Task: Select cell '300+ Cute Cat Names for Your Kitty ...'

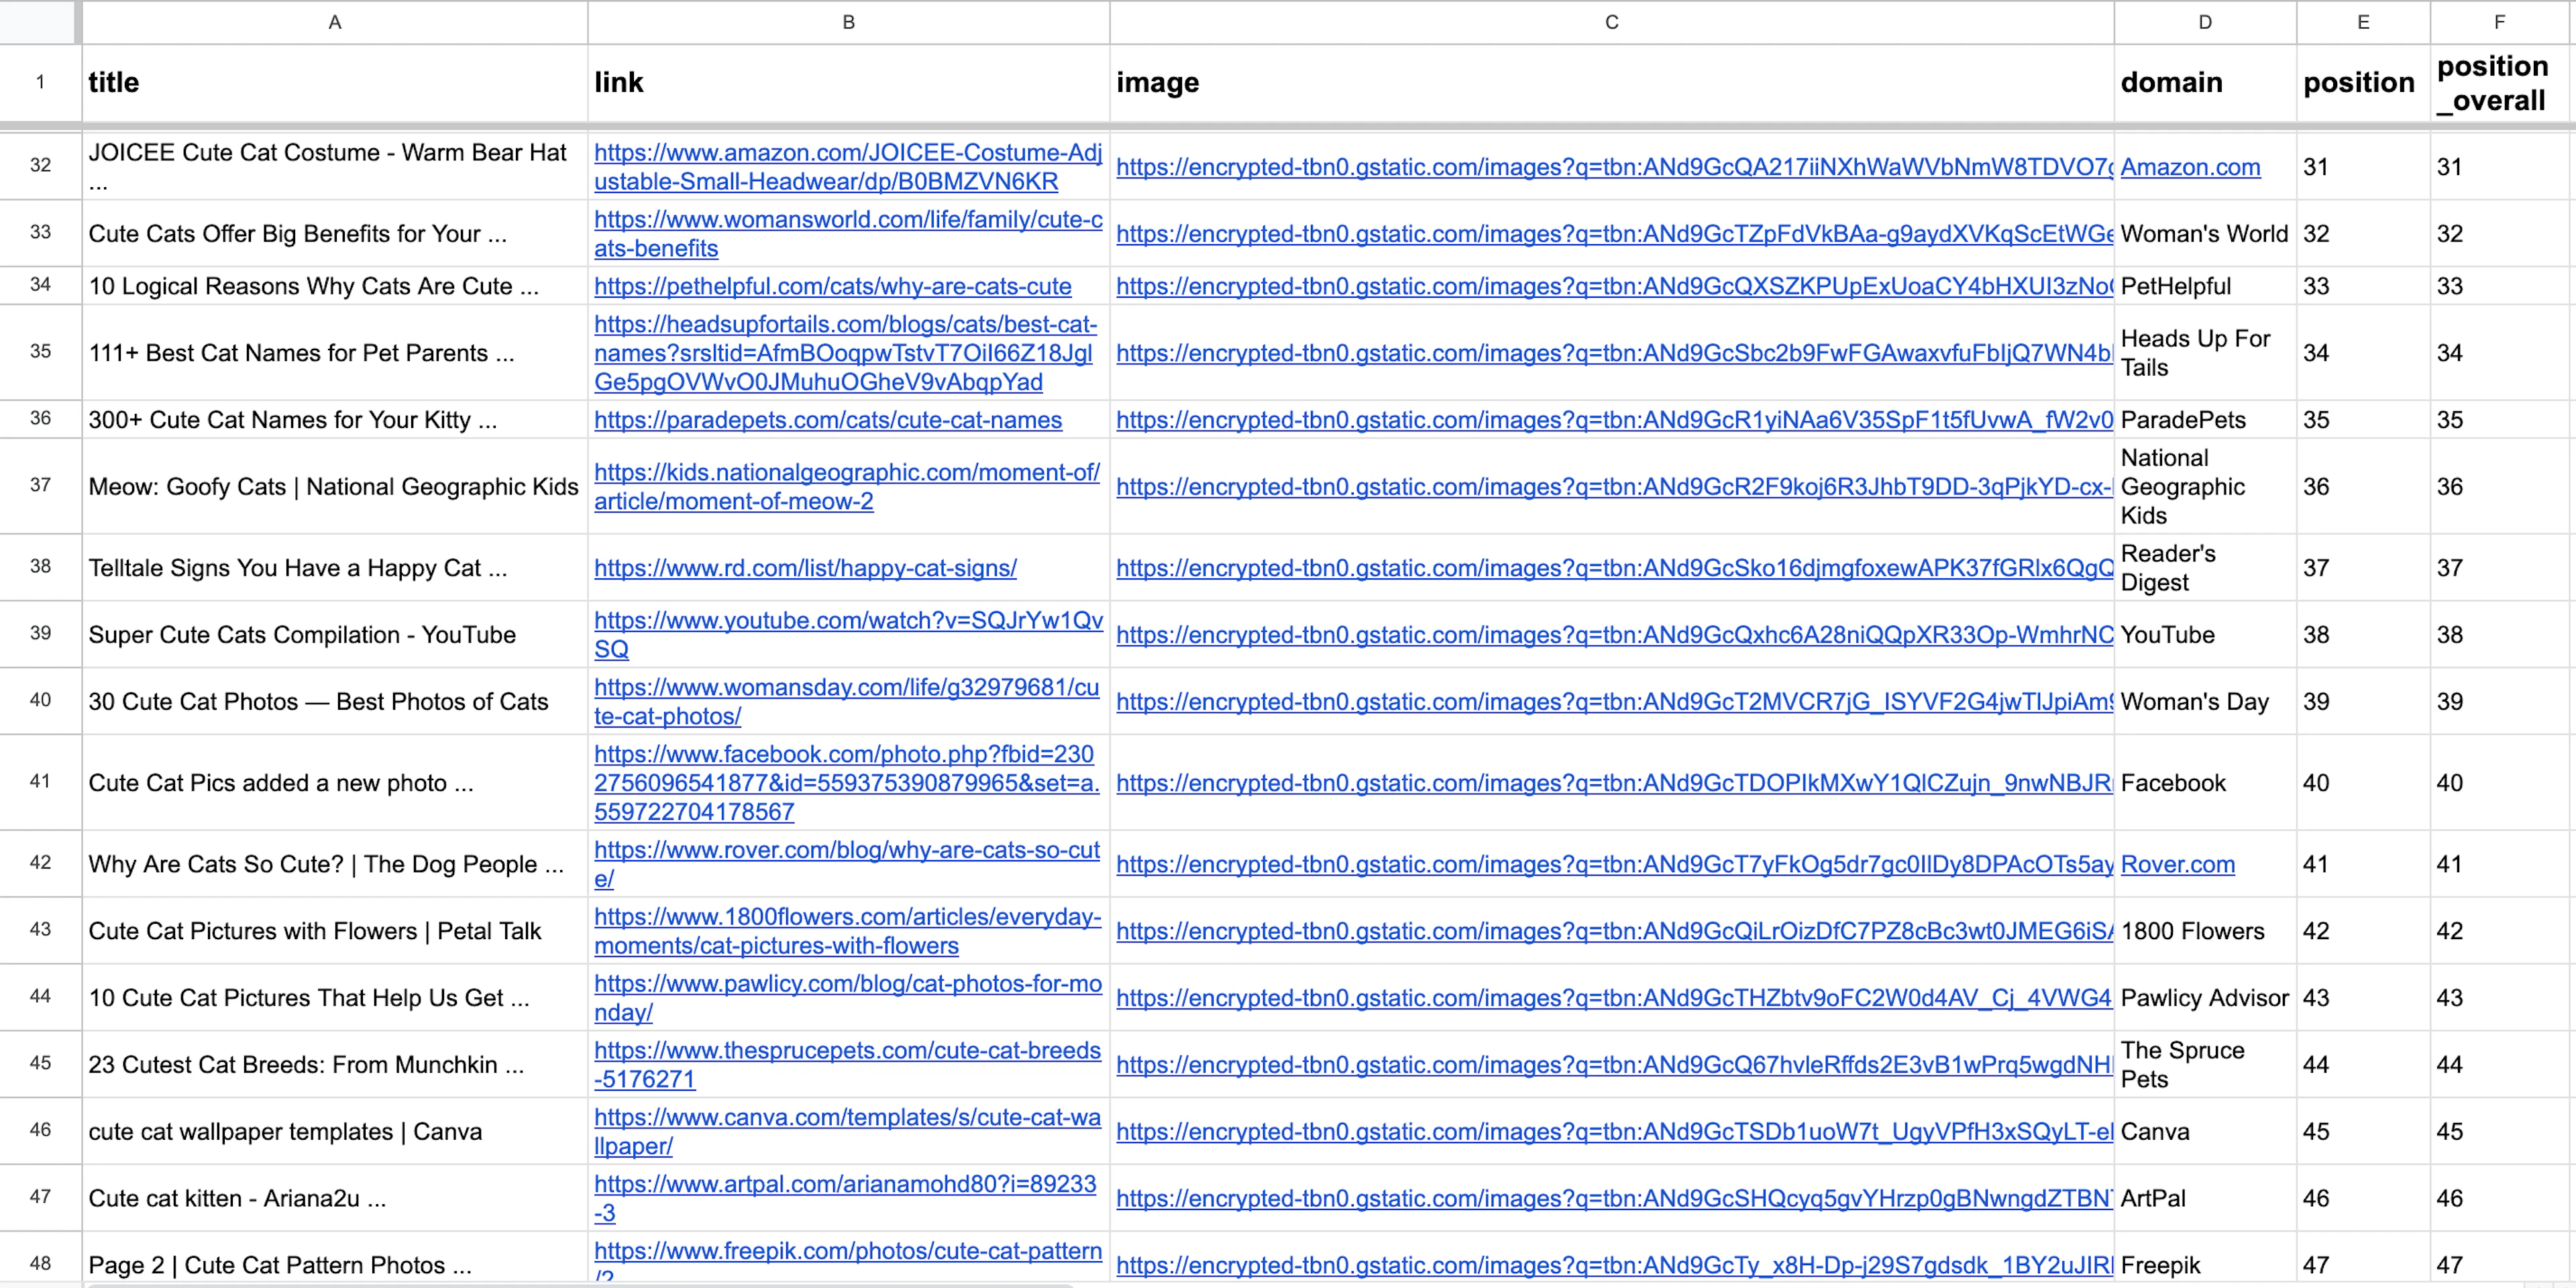Action: tap(334, 420)
